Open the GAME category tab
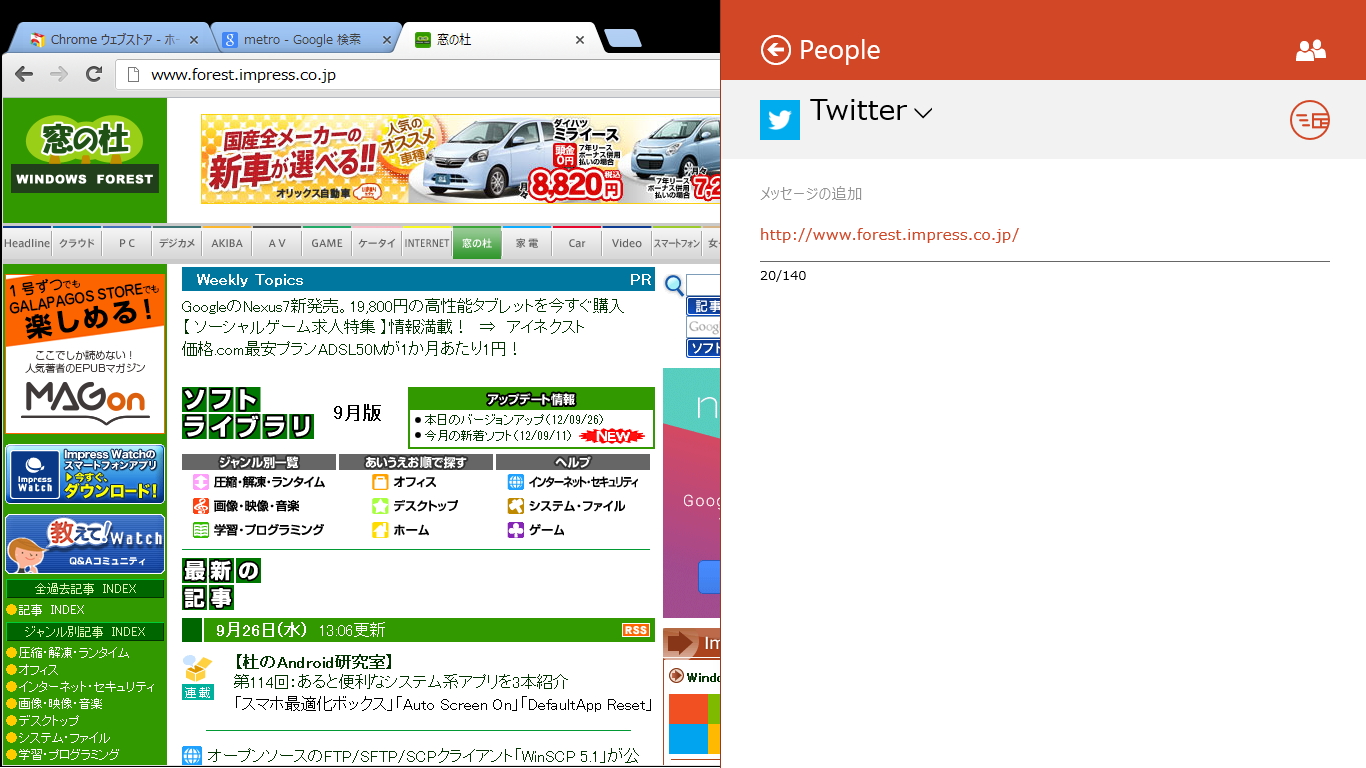Image resolution: width=1366 pixels, height=768 pixels. pos(327,242)
